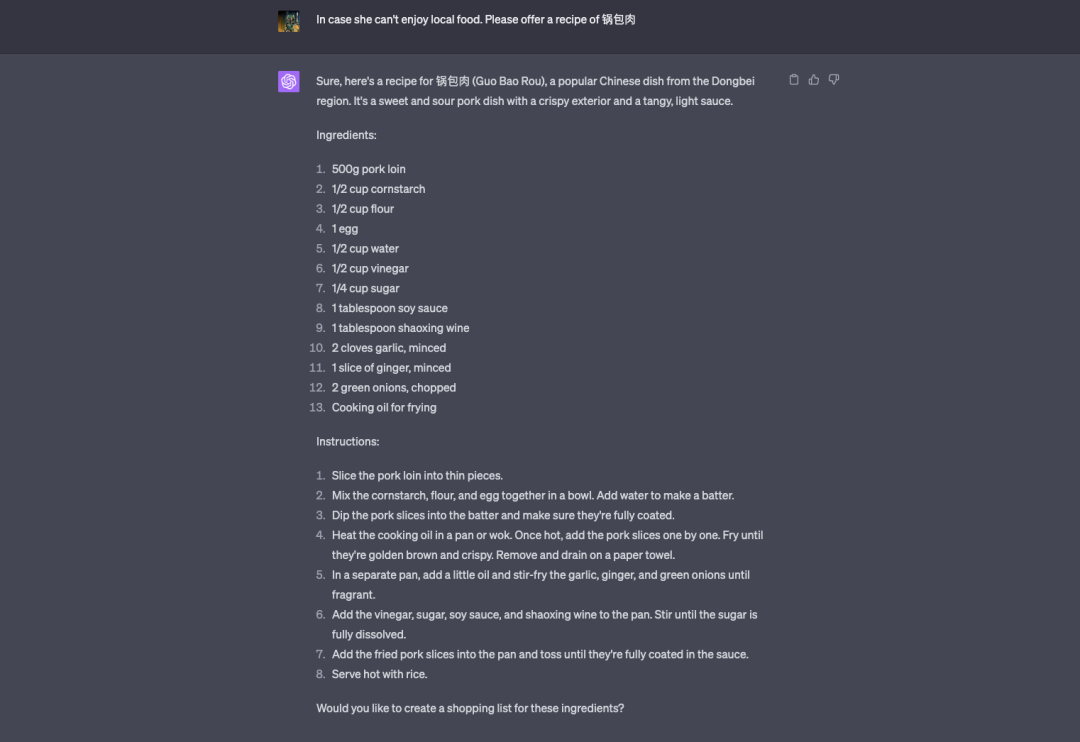The width and height of the screenshot is (1080, 742).
Task: Click the "500g pork loin" ingredient
Action: click(368, 169)
